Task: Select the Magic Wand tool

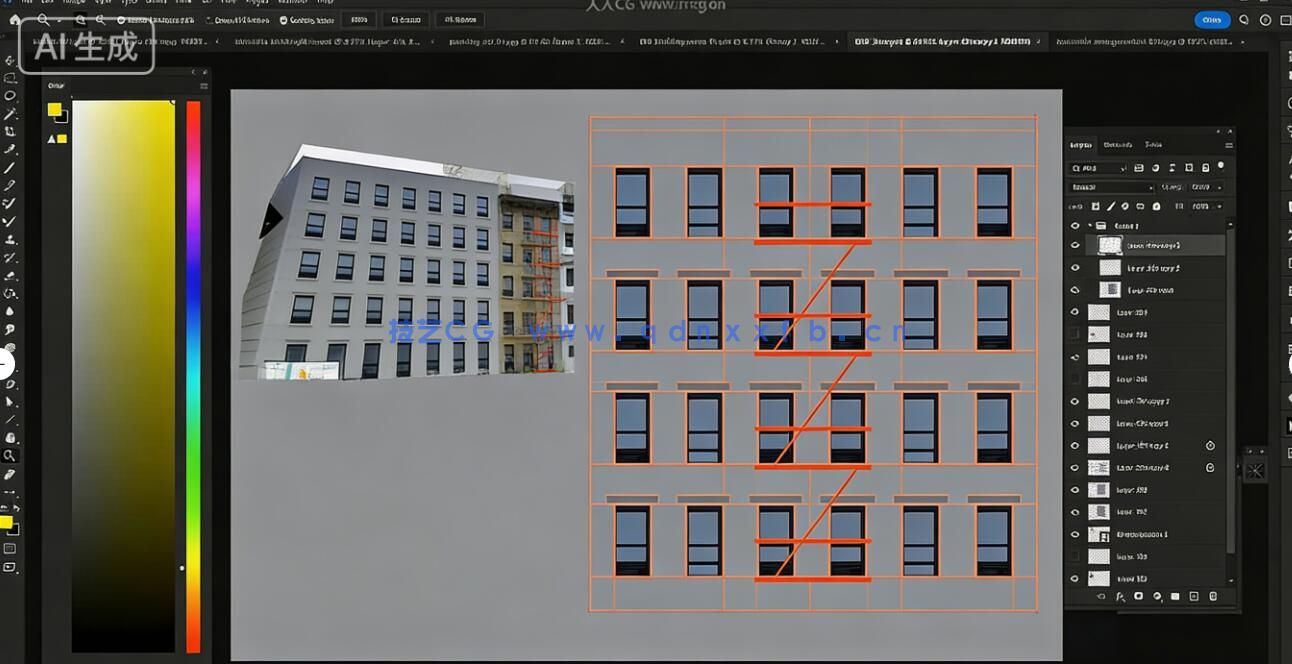Action: [10, 114]
